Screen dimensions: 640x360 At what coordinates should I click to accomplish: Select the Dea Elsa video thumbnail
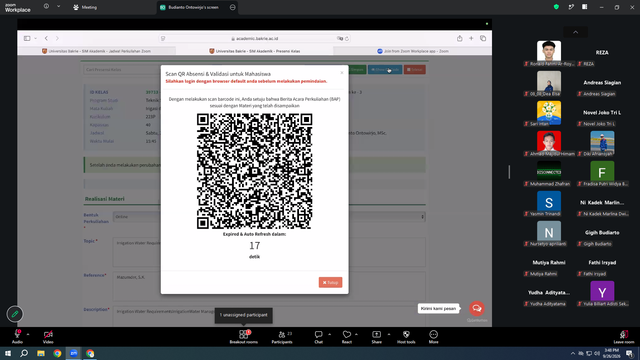point(549,81)
